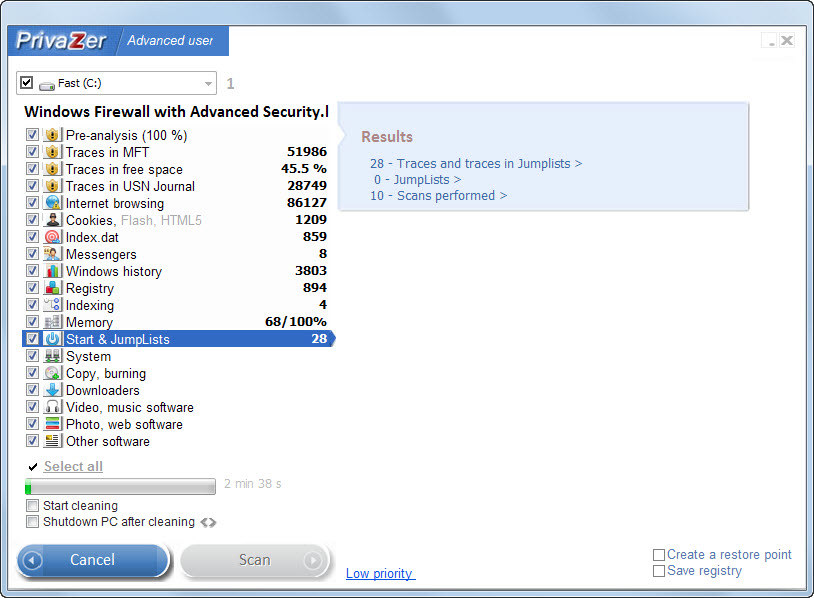Click the Fast (C:) drive icon
This screenshot has width=814, height=598.
(x=47, y=85)
